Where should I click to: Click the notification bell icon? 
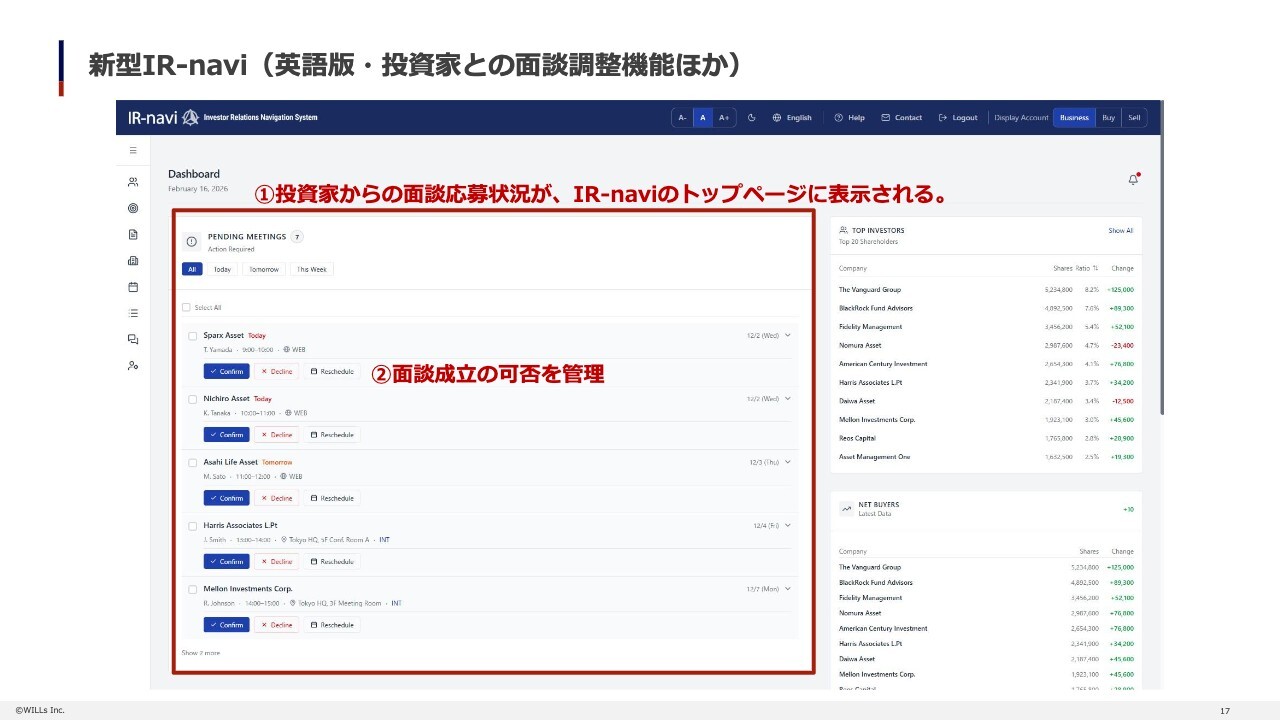[x=1133, y=180]
